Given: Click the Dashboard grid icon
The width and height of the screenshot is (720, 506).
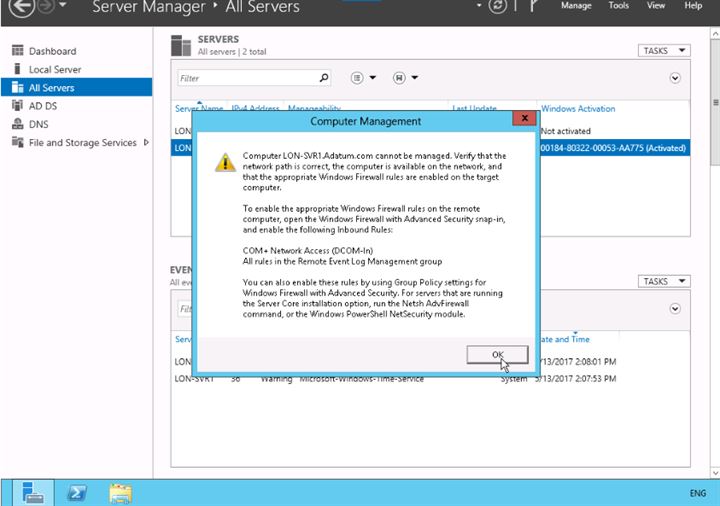Looking at the screenshot, I should pos(17,50).
